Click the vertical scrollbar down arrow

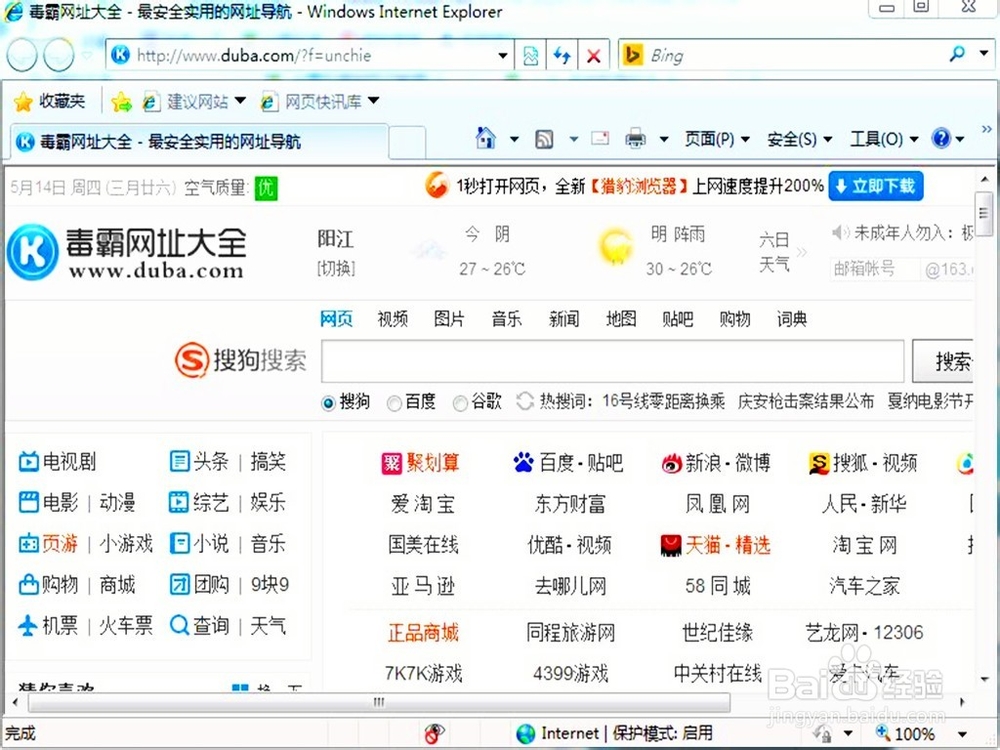coord(984,679)
